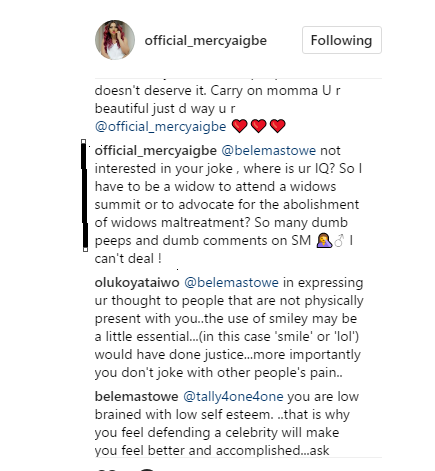The image size is (435, 471).
Task: Click the partially visible like icon at bottom
Action: (x=107, y=469)
